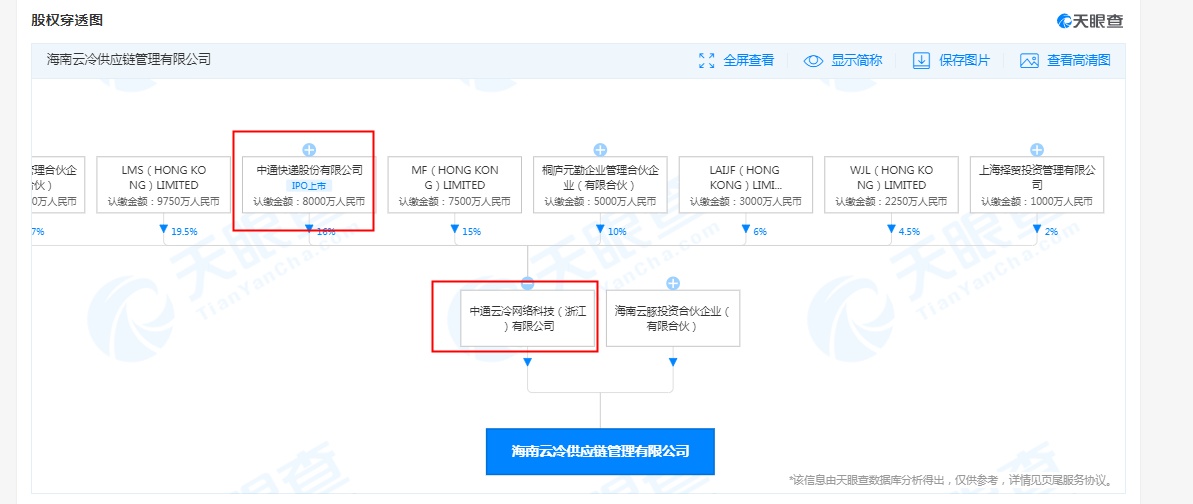Click the fullscreen corners icon

click(707, 61)
